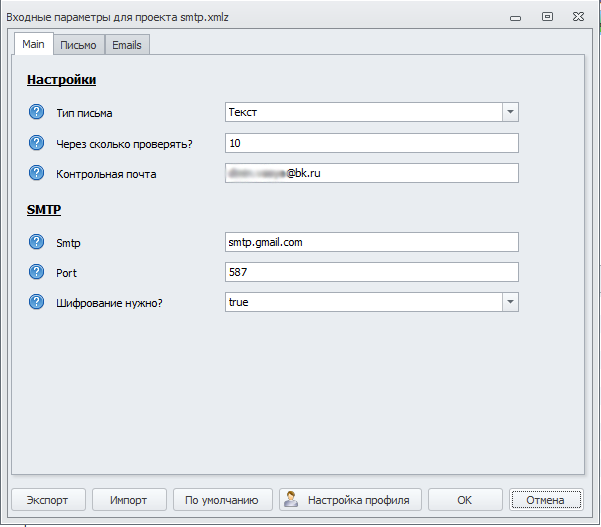Dismiss dialog with the Отмена button
This screenshot has width=601, height=527.
tap(545, 500)
